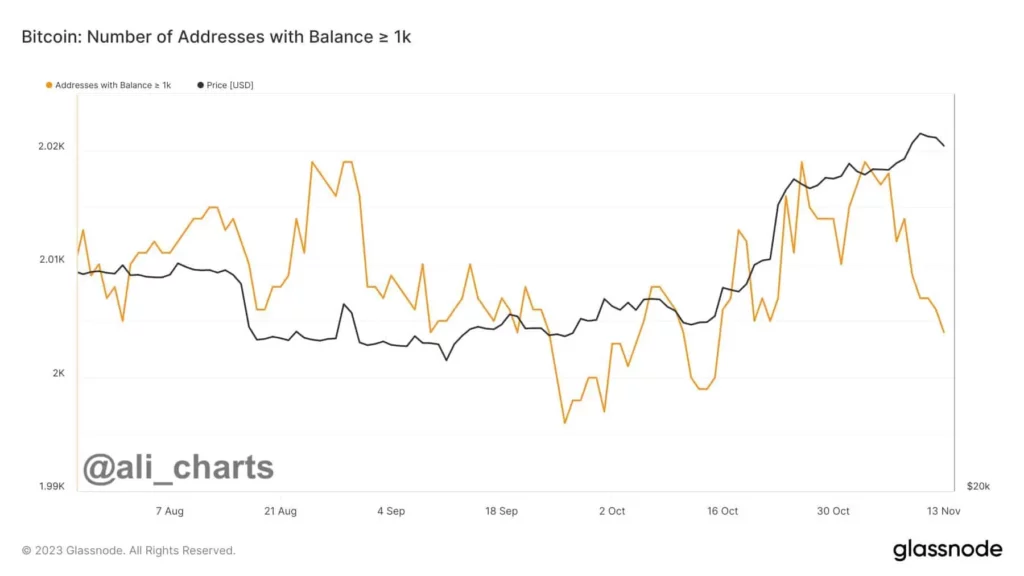
Task: Select the 1.99K y-axis label
Action: click(51, 487)
